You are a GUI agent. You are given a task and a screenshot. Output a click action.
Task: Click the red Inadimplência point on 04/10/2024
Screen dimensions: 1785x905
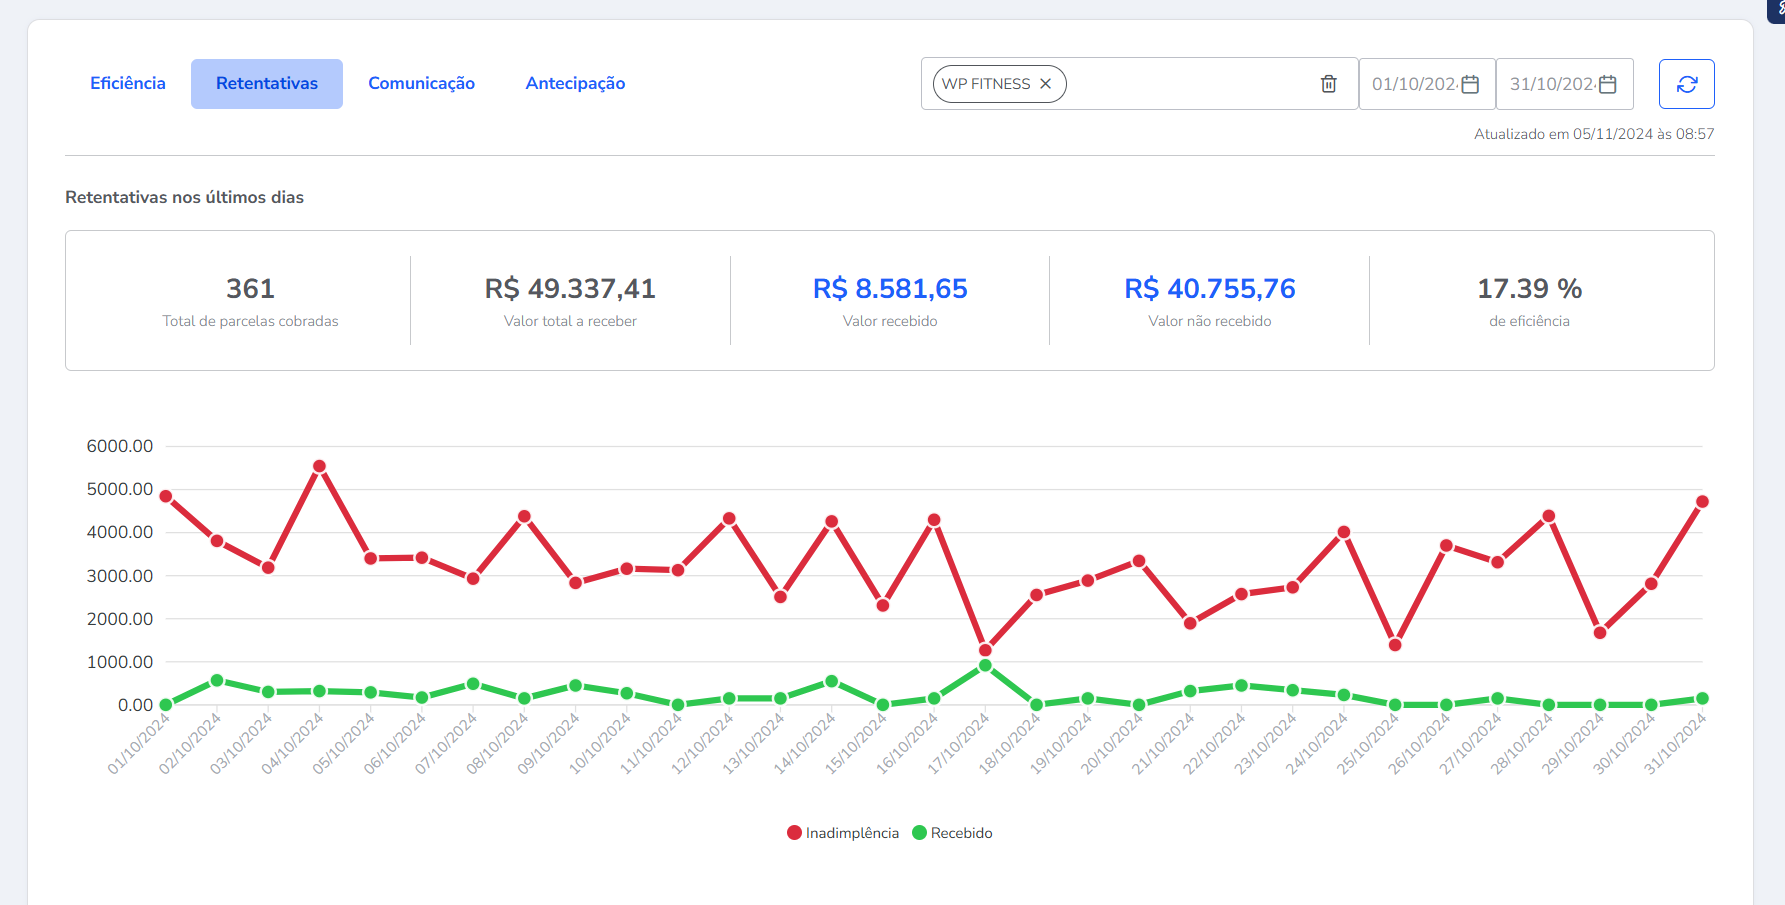pos(320,467)
